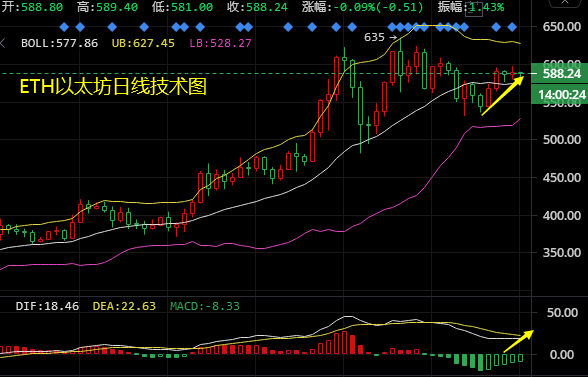Click the 650.00 price axis label
588x377 pixels.
562,27
